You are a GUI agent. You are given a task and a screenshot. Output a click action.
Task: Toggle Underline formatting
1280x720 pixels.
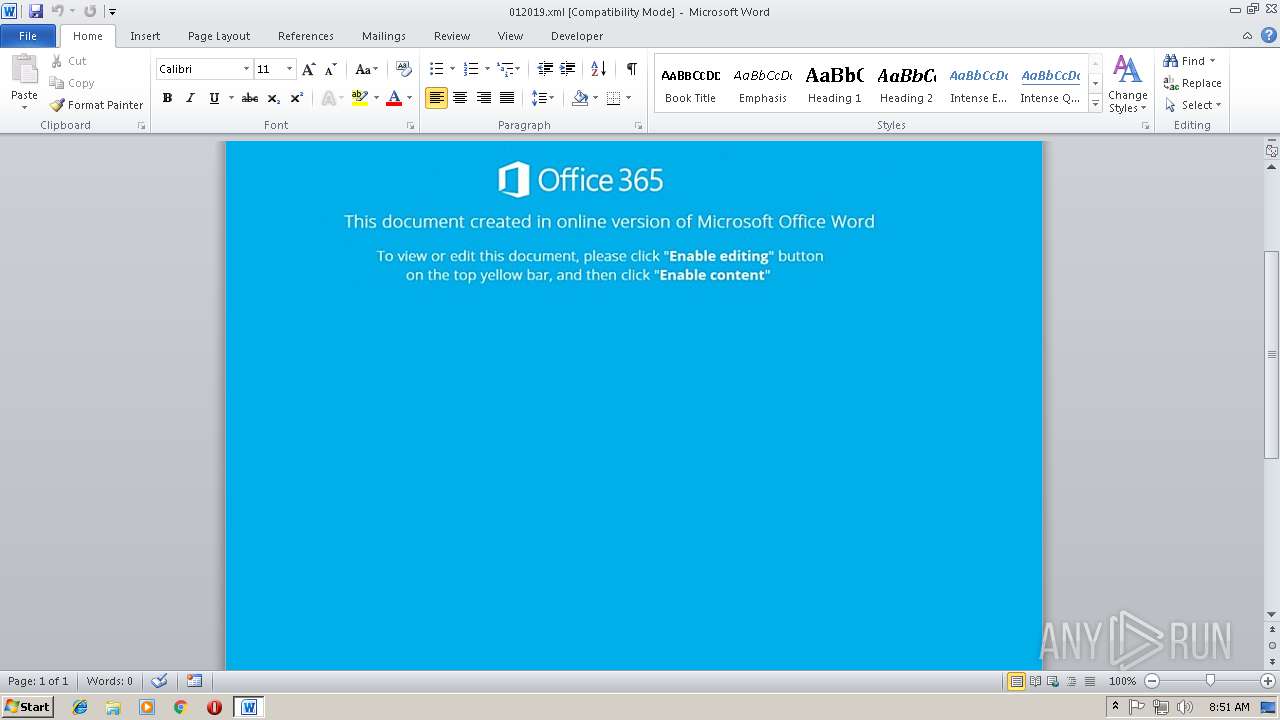tap(214, 98)
